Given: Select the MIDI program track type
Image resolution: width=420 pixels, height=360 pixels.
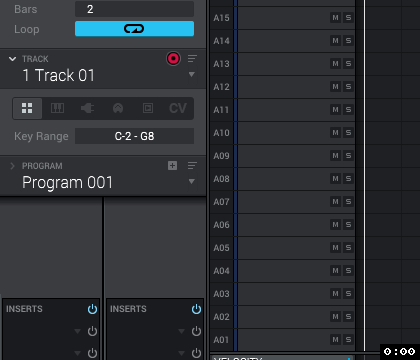Looking at the screenshot, I should [118, 108].
